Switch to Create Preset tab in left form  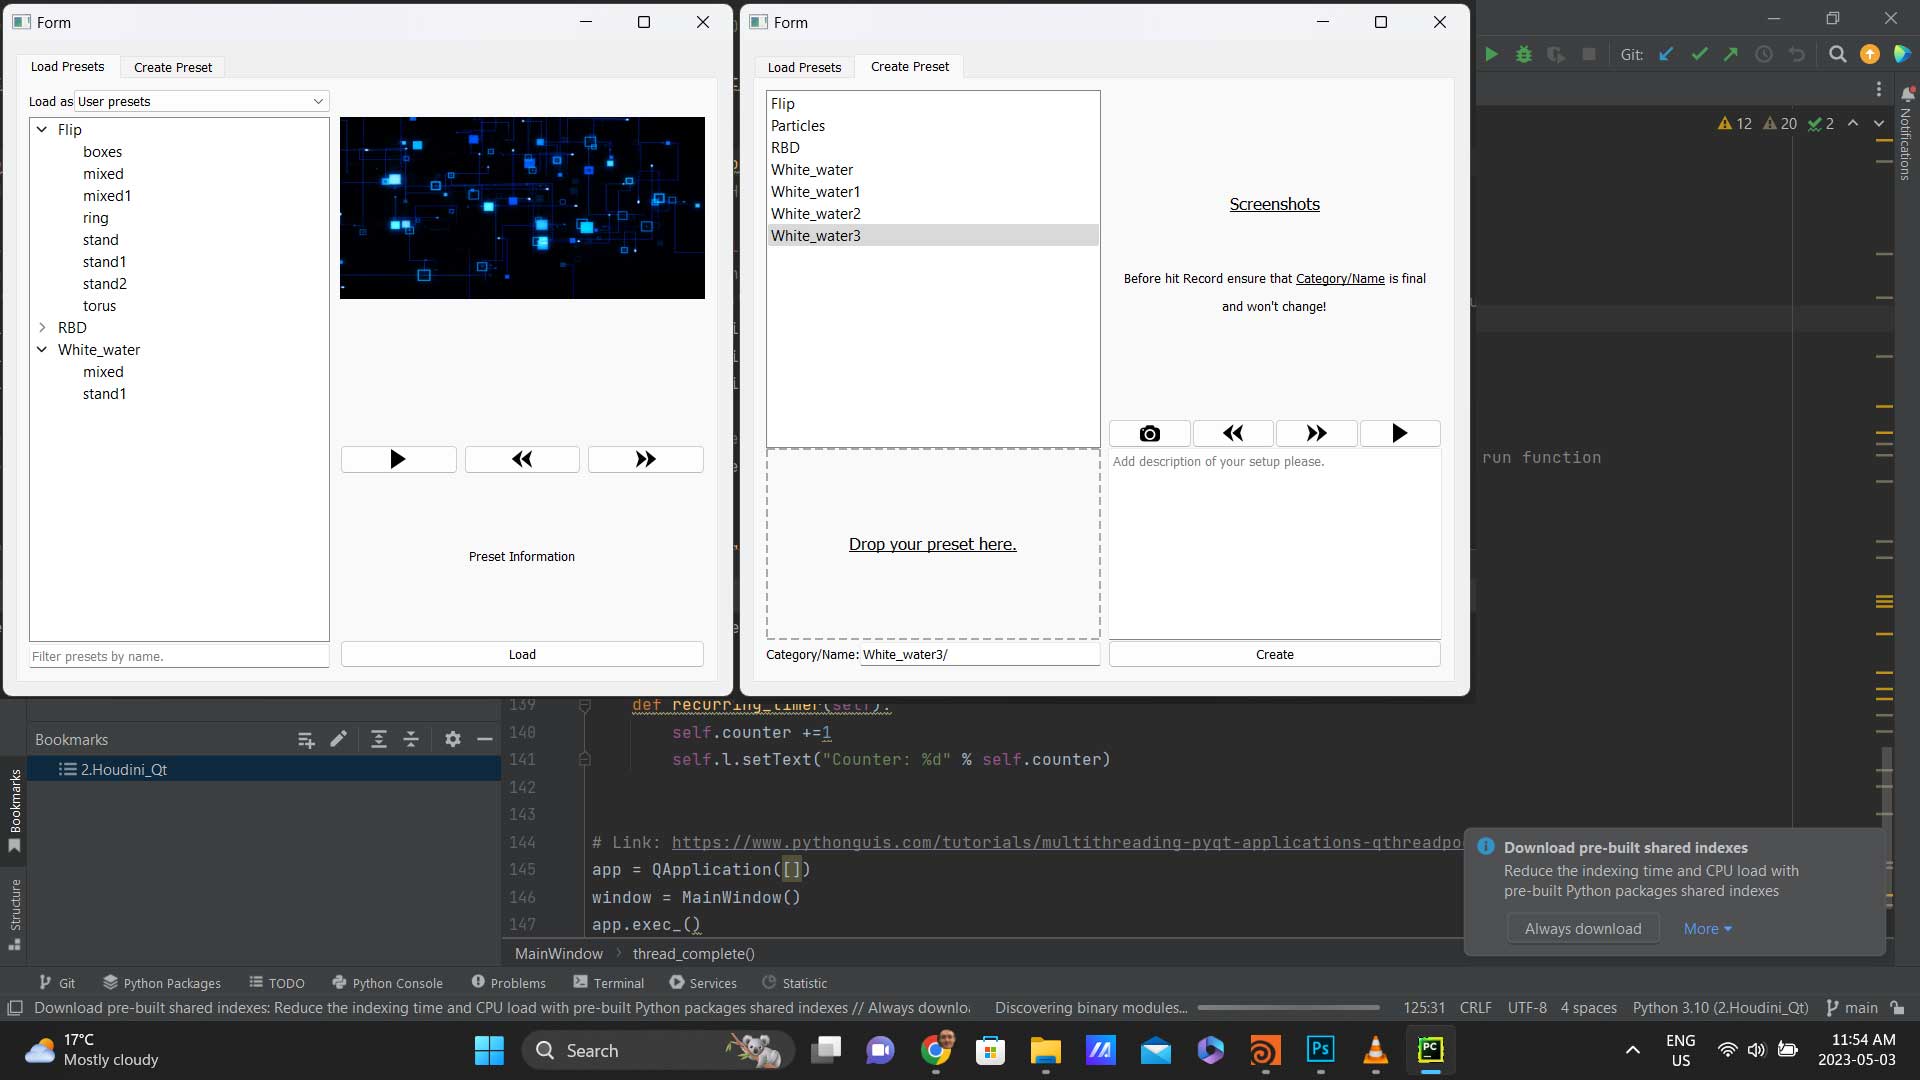173,67
